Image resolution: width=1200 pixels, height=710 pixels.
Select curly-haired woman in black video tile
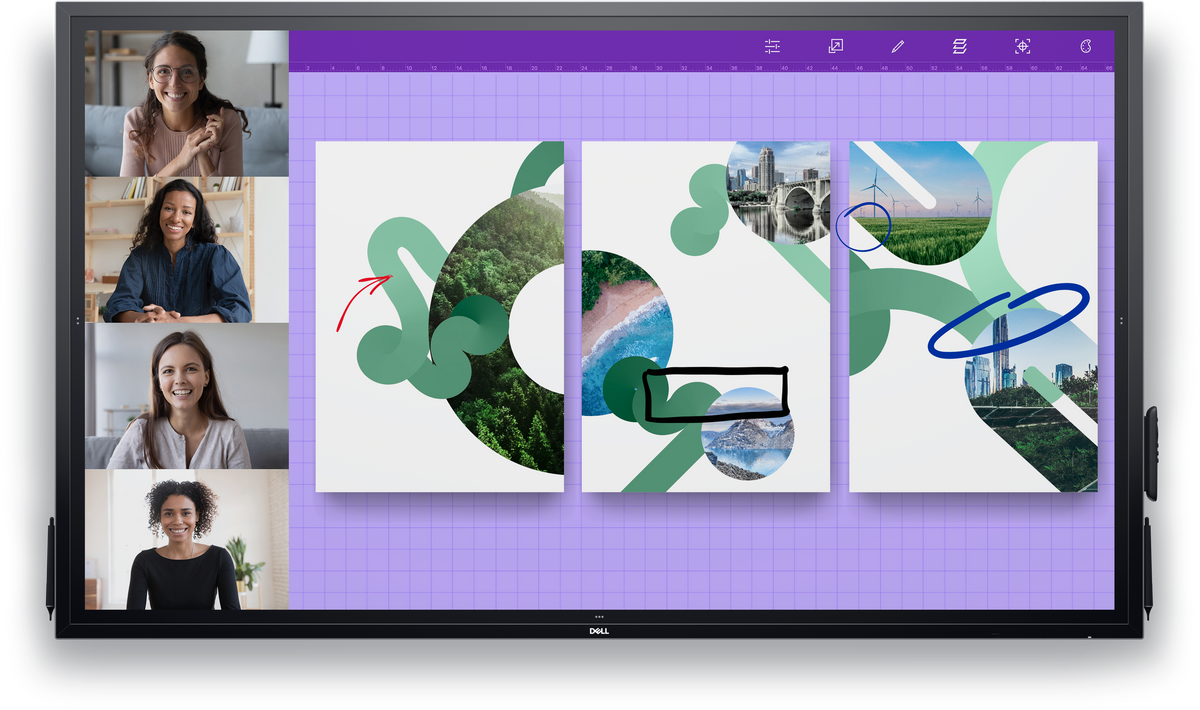pos(187,540)
